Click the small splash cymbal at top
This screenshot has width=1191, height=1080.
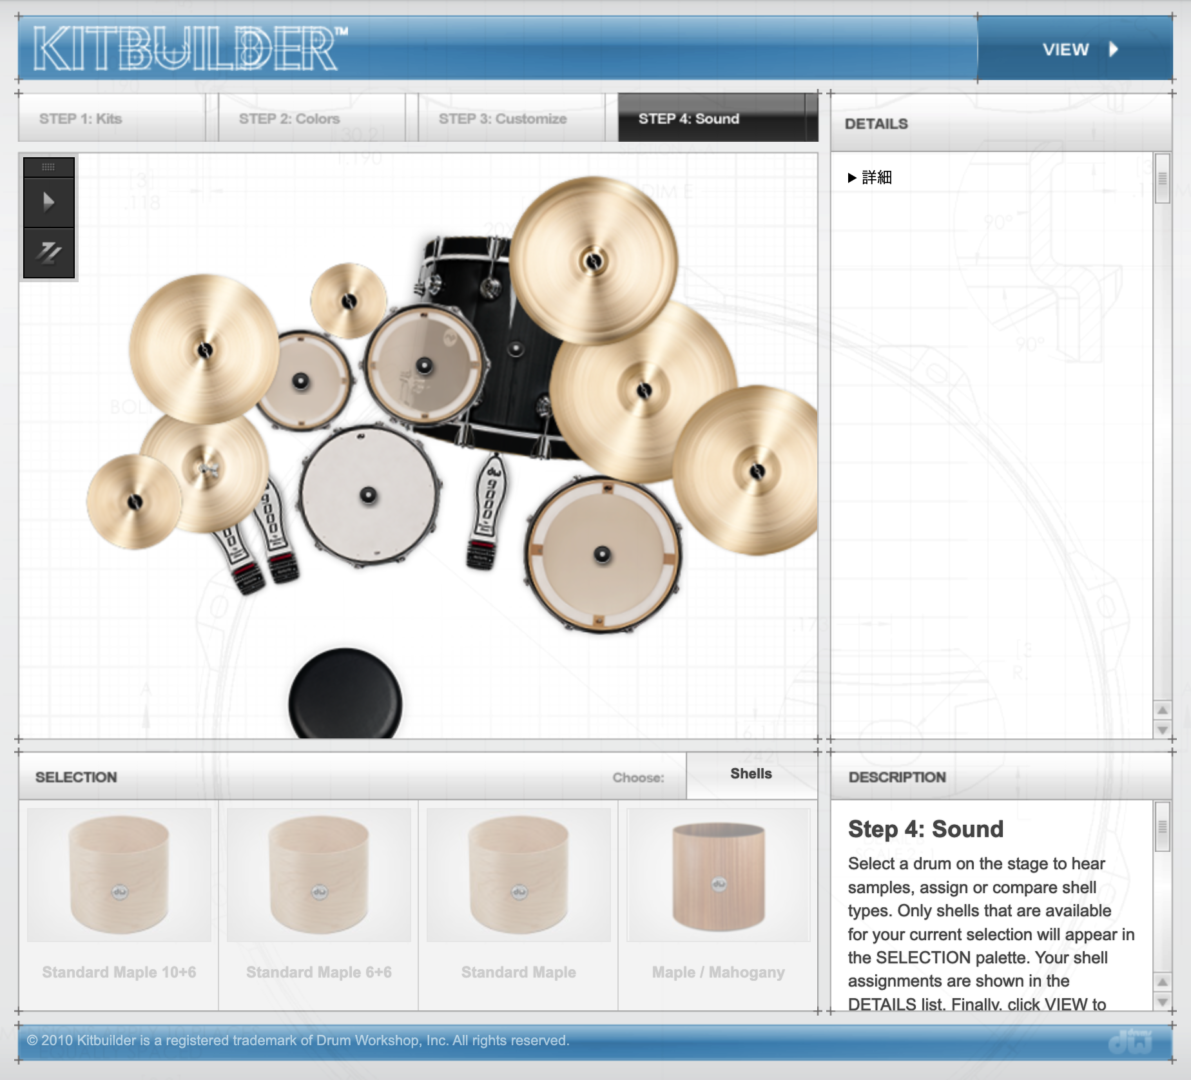click(x=349, y=301)
